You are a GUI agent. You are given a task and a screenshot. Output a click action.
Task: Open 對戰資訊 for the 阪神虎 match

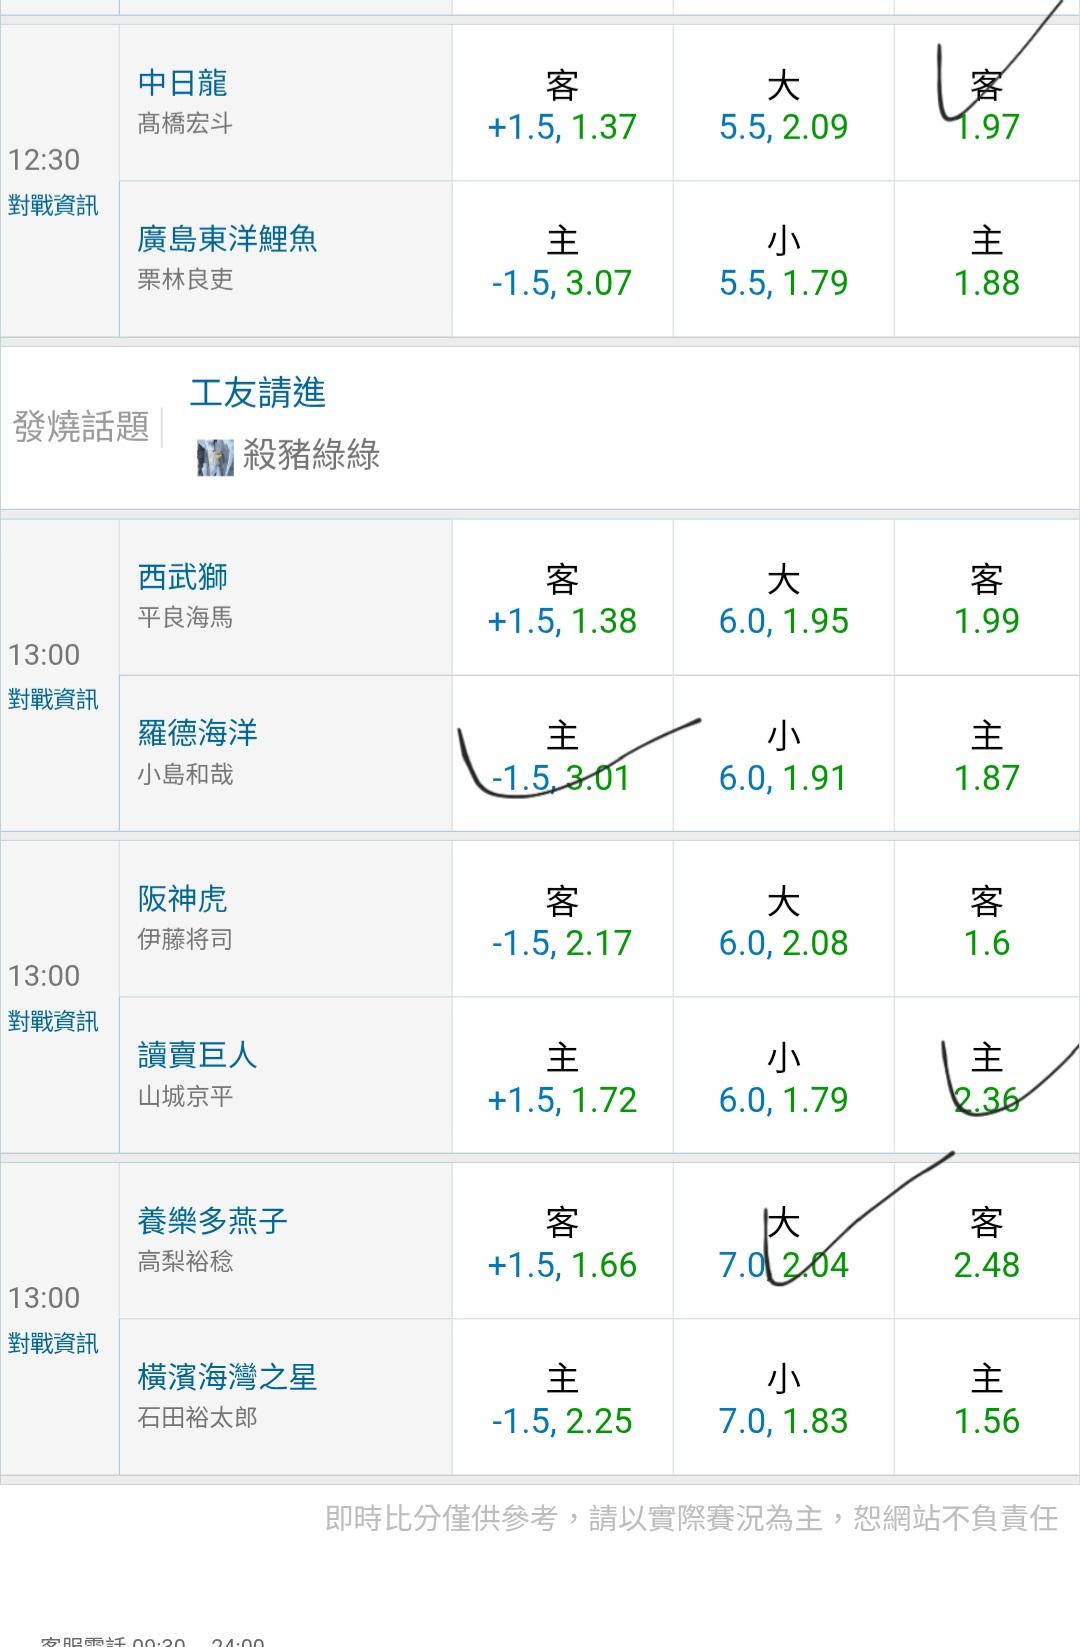pos(53,1021)
